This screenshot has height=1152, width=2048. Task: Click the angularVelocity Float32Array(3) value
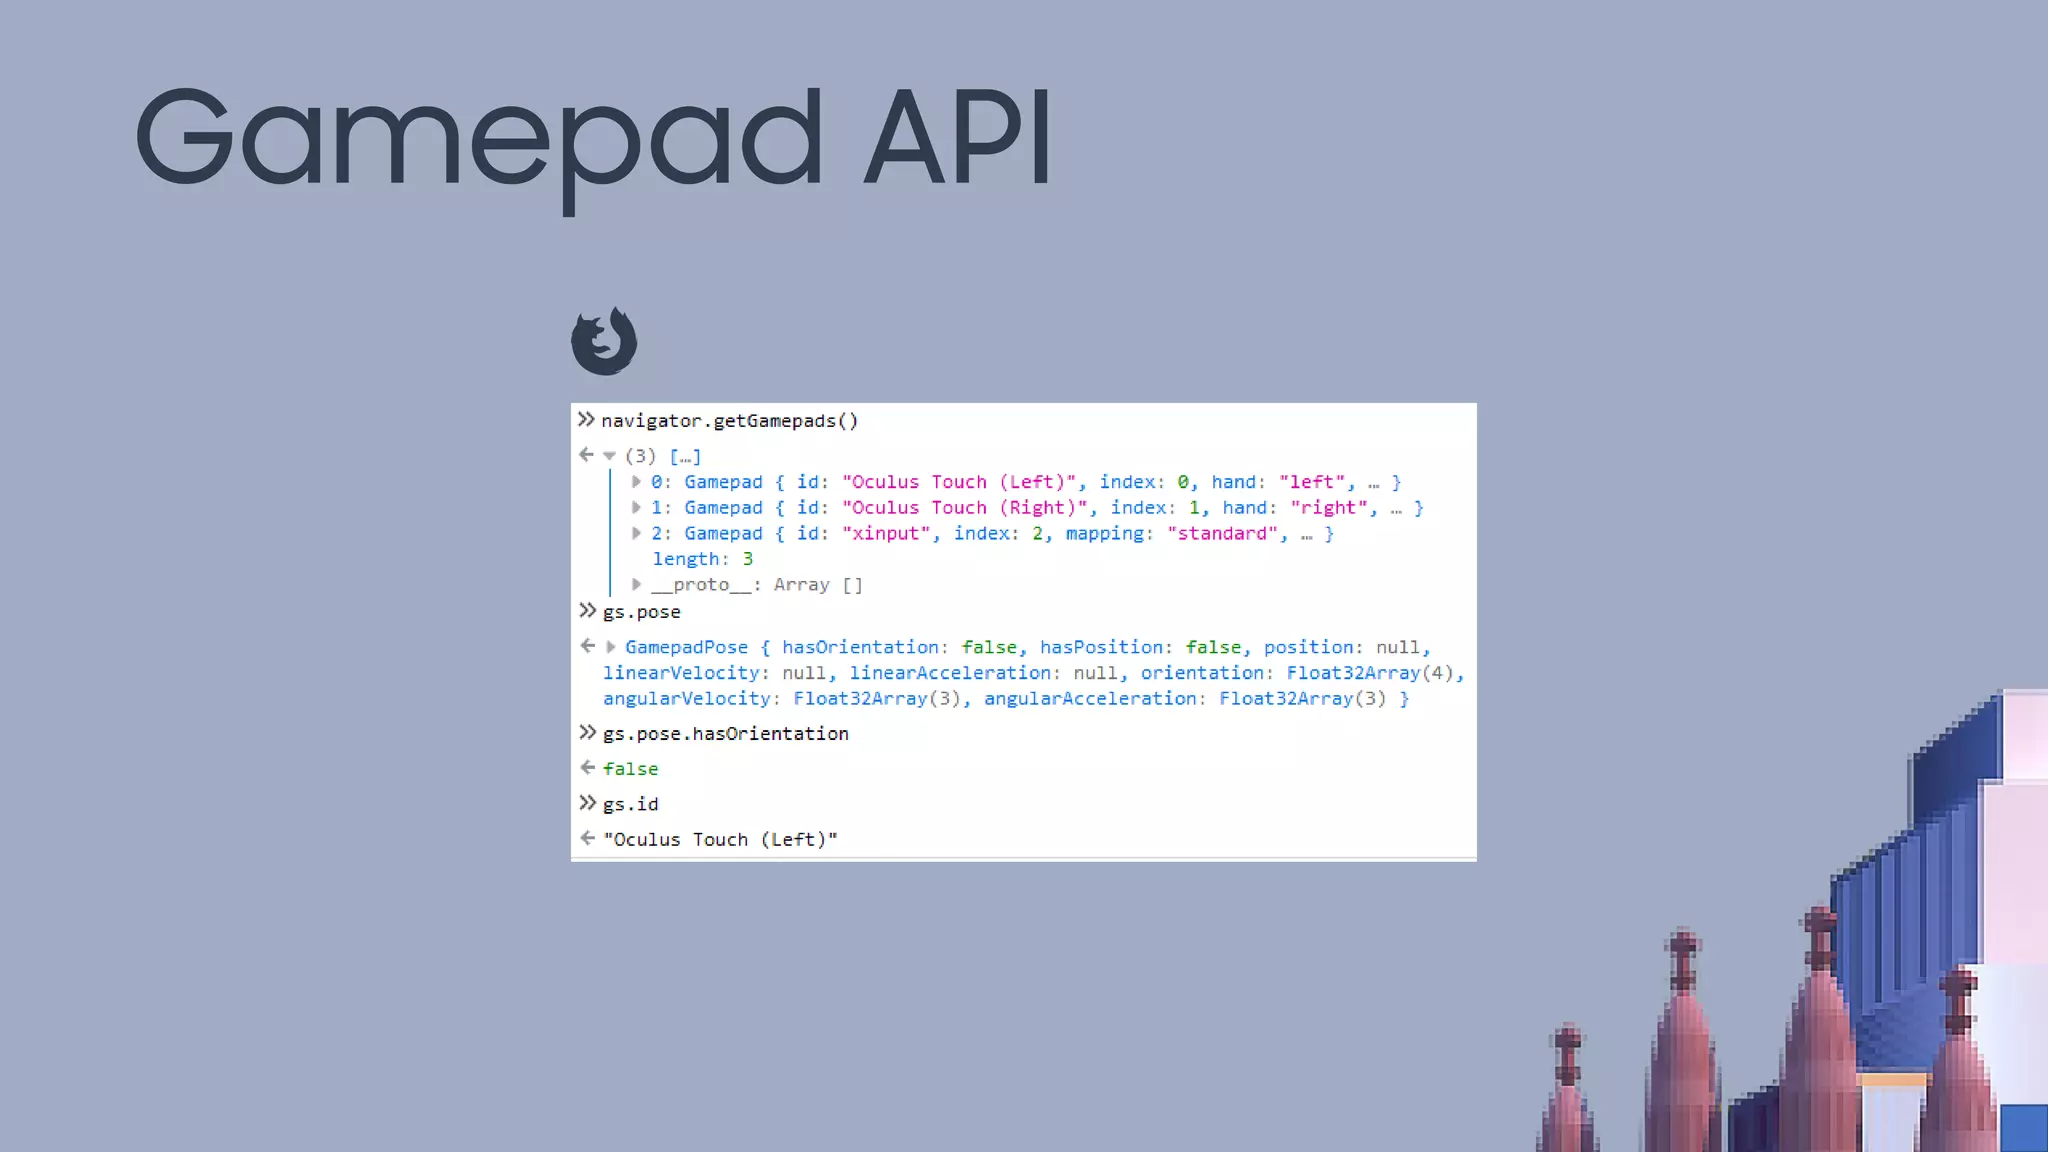coord(876,698)
